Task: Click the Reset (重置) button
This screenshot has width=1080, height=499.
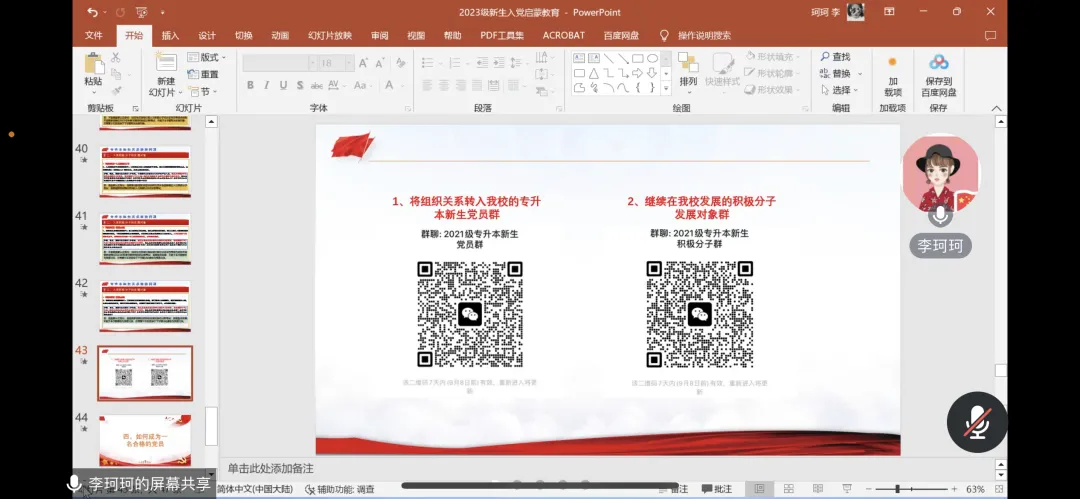Action: point(204,74)
